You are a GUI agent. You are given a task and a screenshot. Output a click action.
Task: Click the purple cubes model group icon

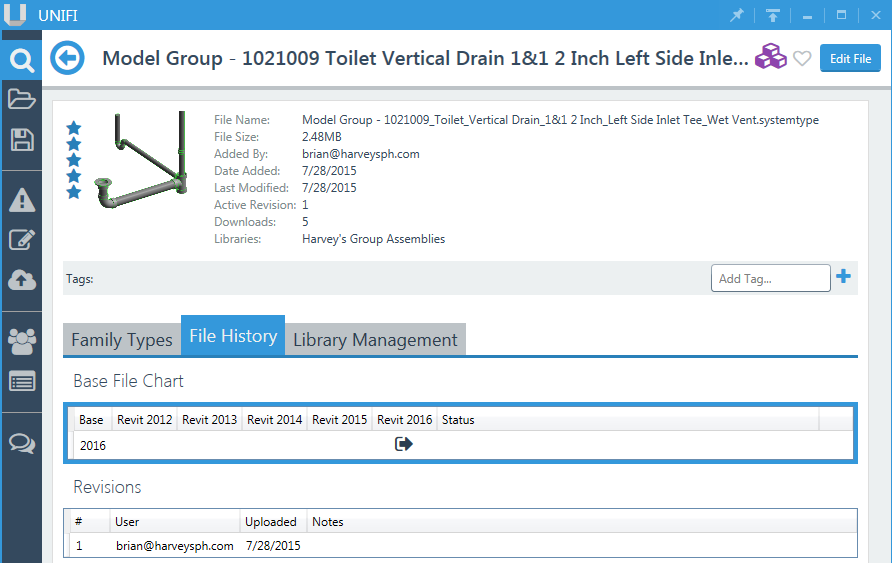tap(770, 57)
